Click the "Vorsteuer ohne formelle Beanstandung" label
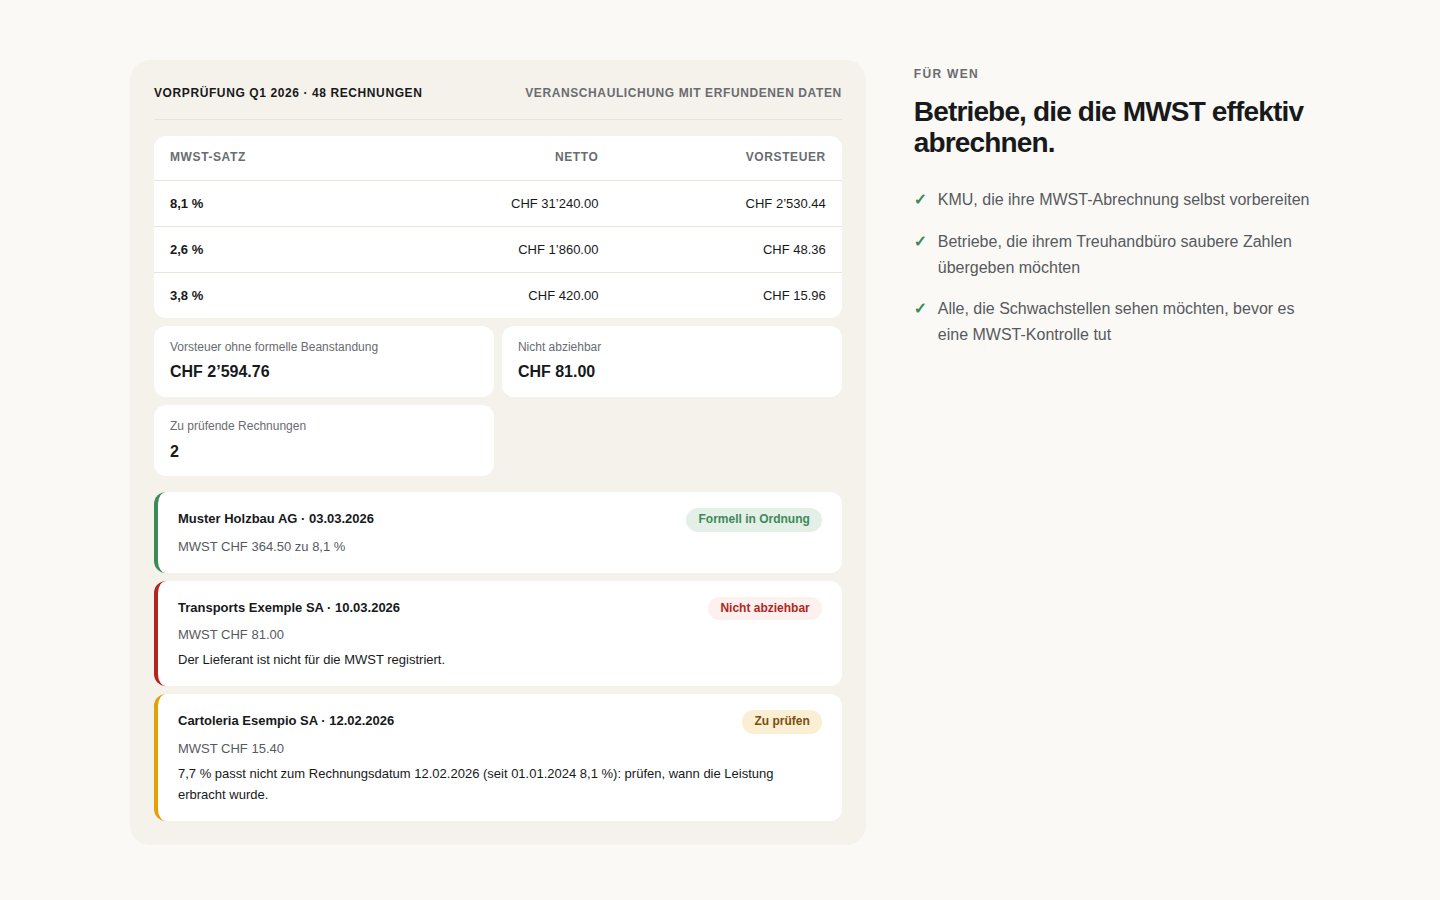Image resolution: width=1440 pixels, height=900 pixels. [x=274, y=347]
